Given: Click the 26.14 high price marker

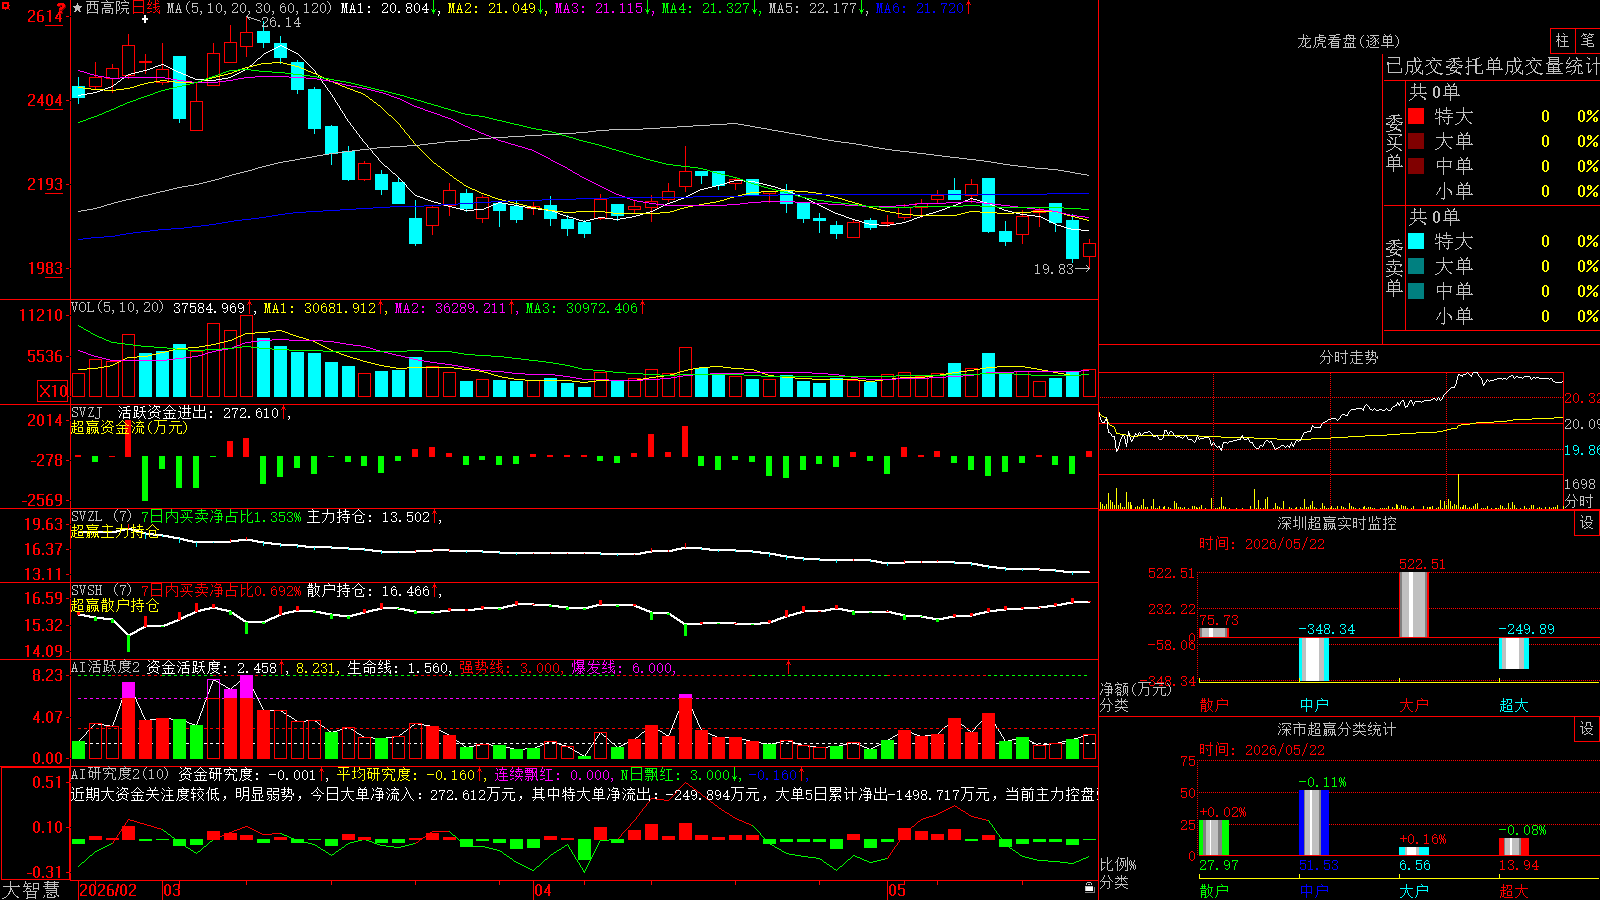Looking at the screenshot, I should 280,22.
